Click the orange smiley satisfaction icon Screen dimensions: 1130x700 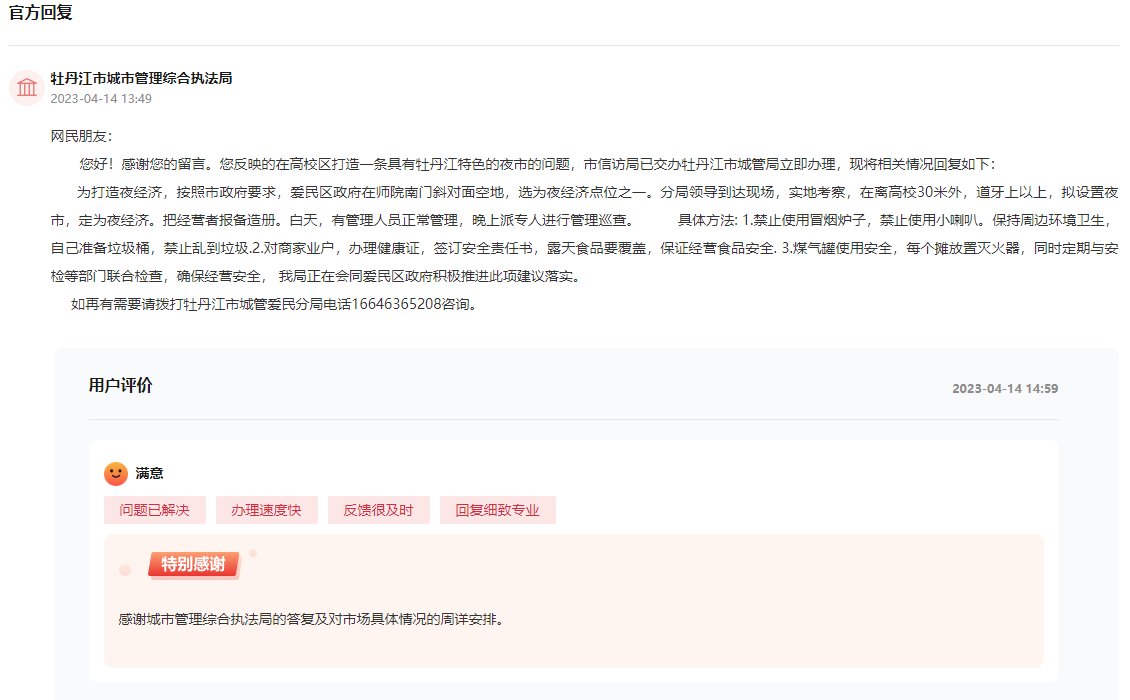(x=116, y=474)
